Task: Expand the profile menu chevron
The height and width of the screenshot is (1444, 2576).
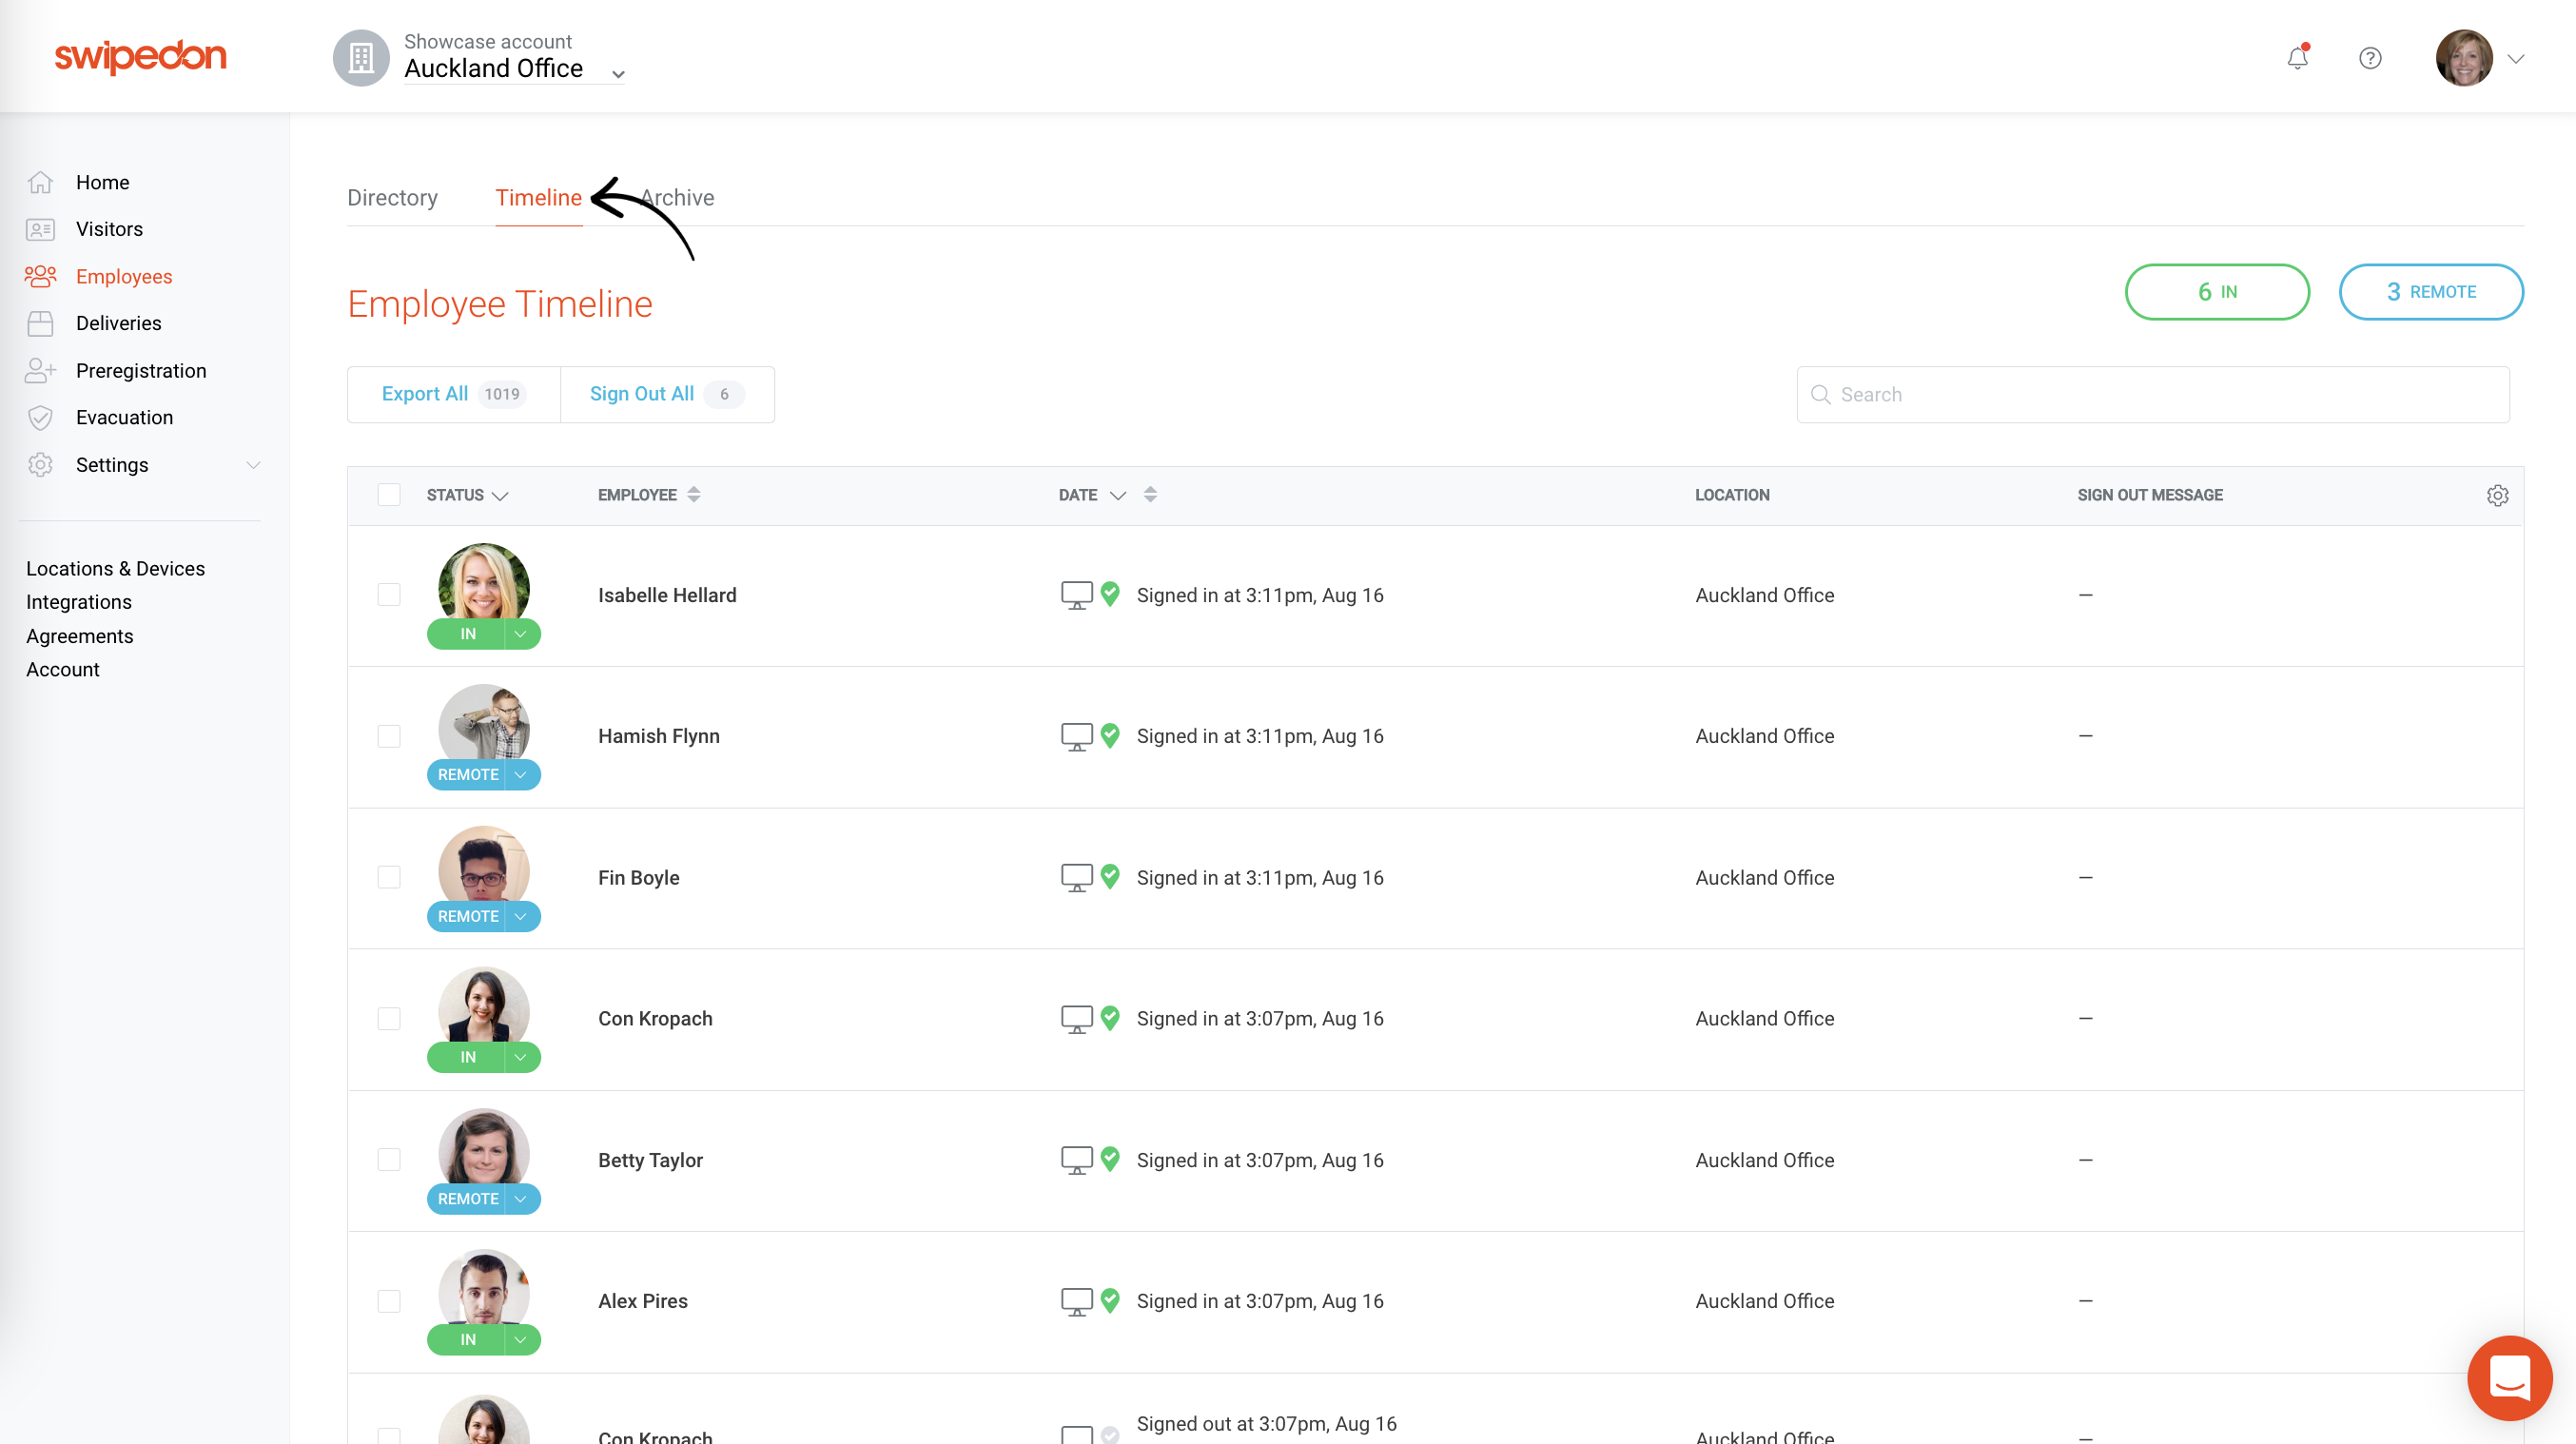Action: click(x=2516, y=59)
